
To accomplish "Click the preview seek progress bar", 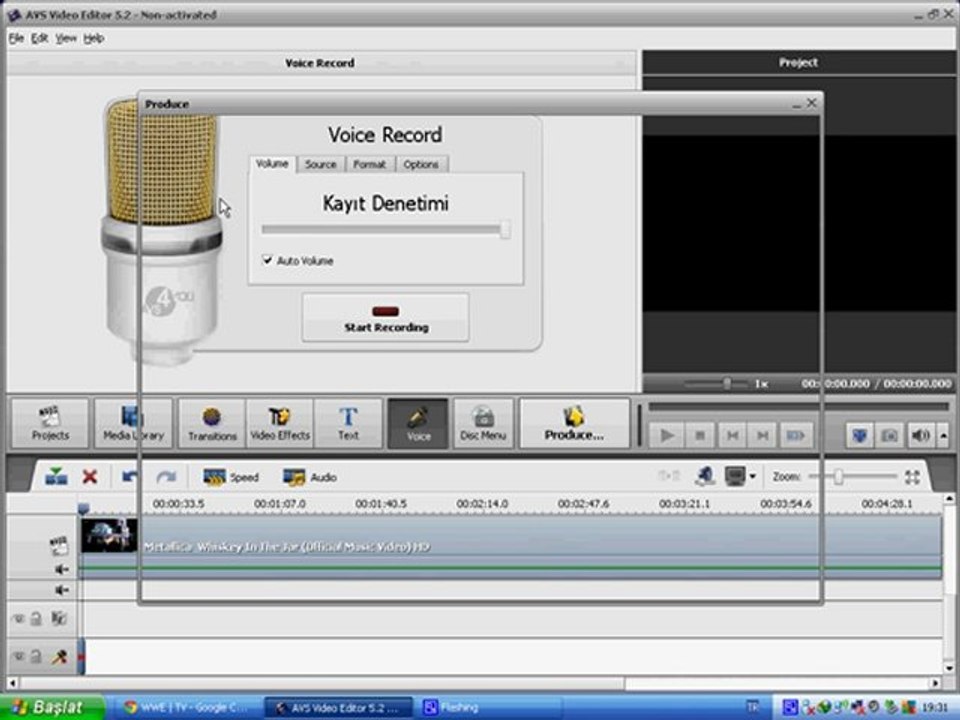I will (x=798, y=407).
